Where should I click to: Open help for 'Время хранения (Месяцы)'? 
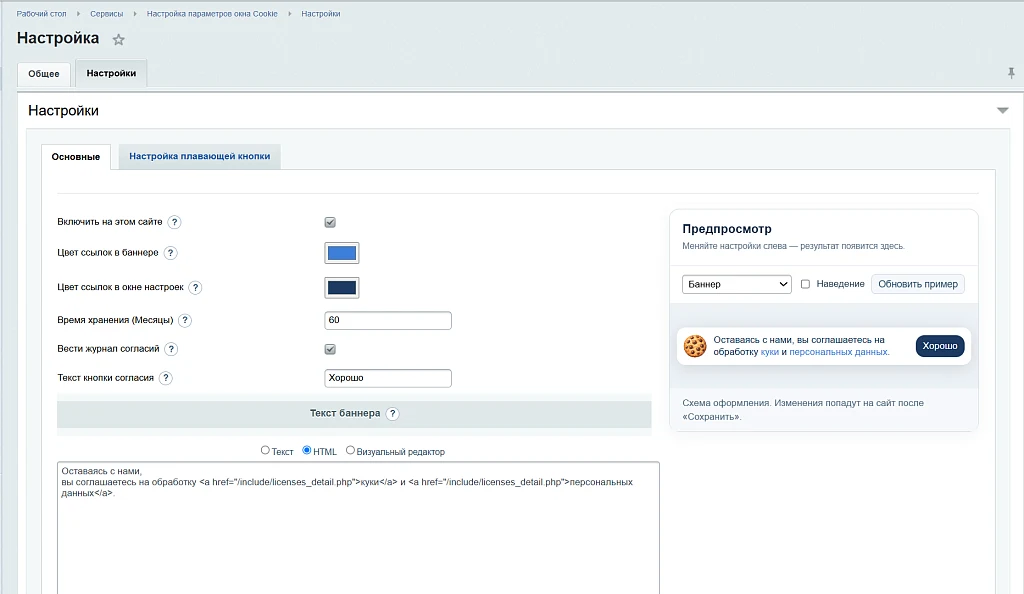pyautogui.click(x=185, y=320)
